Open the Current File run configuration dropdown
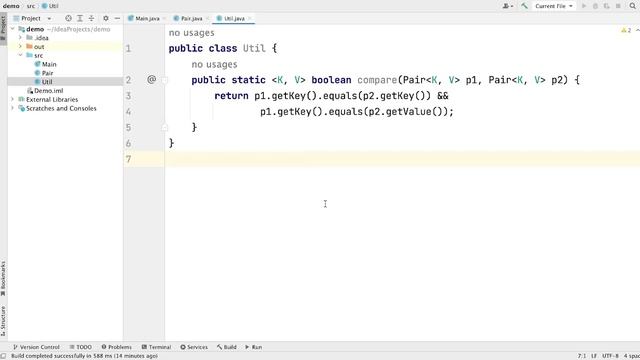 pos(554,6)
